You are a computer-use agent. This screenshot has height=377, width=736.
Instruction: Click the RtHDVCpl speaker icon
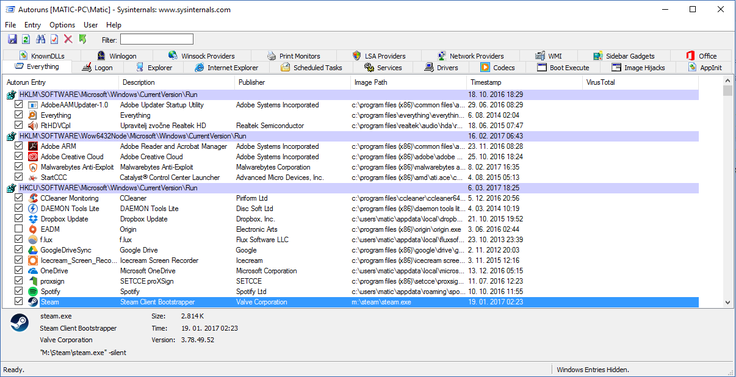tap(32, 125)
